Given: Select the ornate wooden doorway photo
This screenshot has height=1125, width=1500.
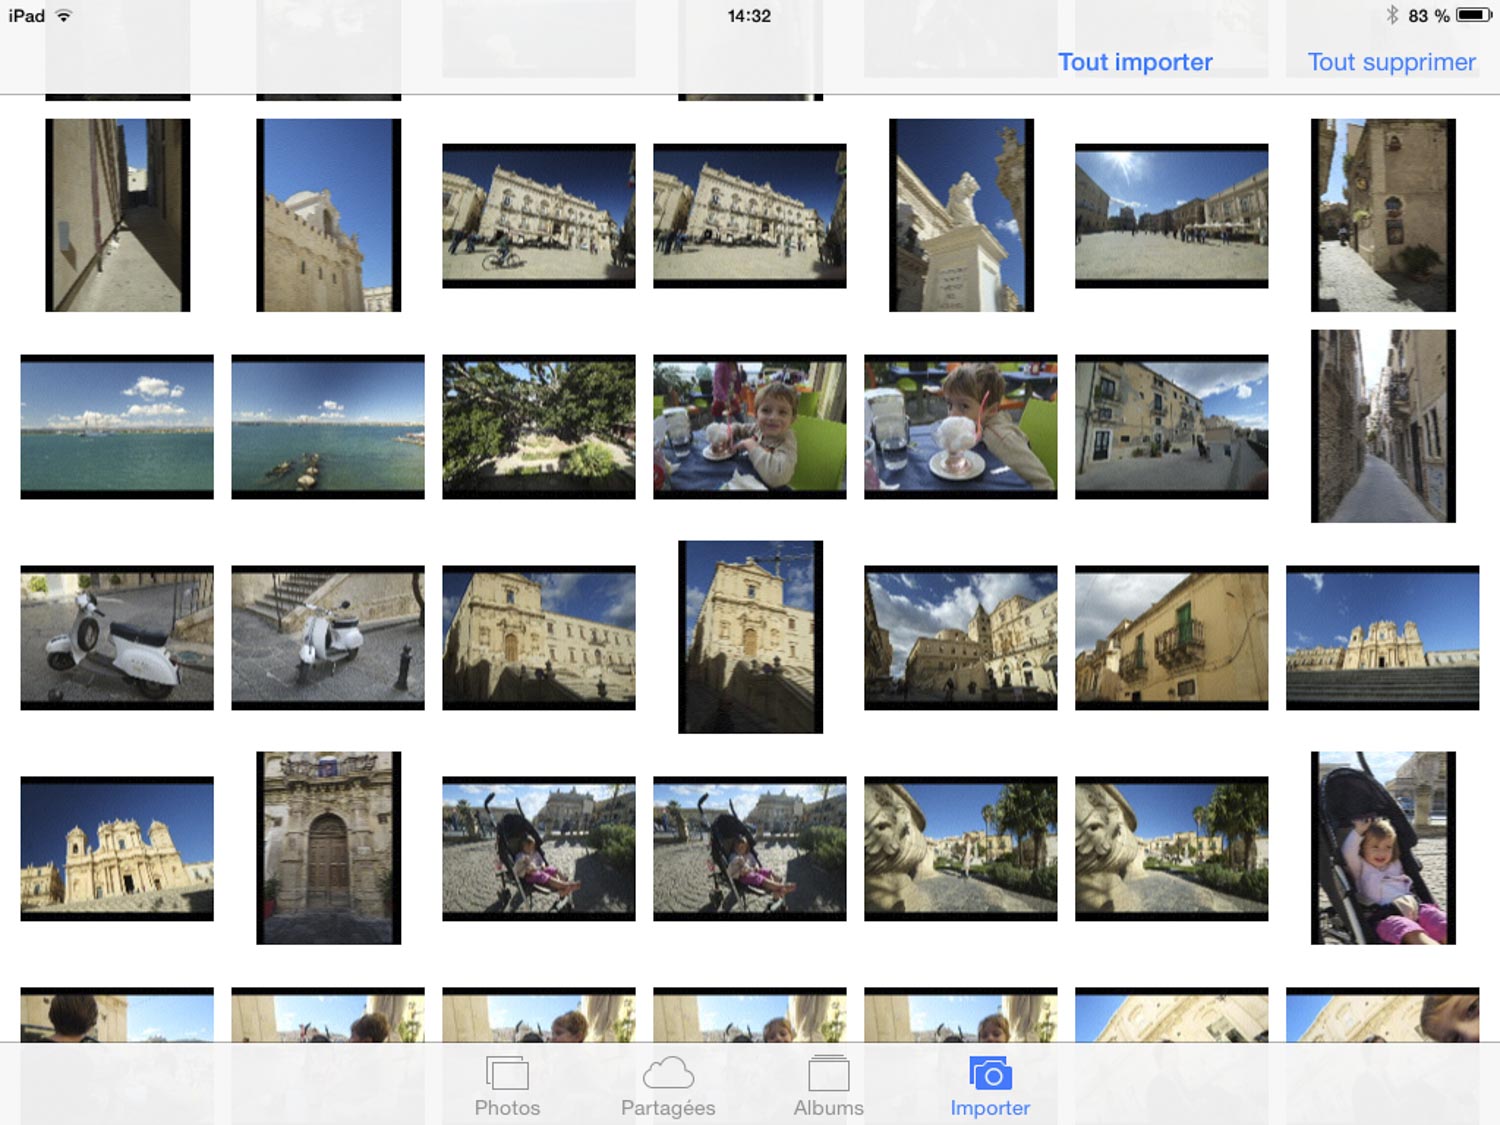Looking at the screenshot, I should [329, 848].
